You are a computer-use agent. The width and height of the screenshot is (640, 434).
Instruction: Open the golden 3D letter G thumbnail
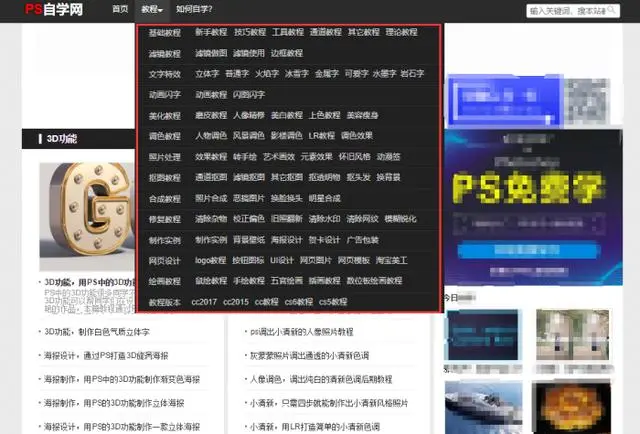click(x=87, y=216)
